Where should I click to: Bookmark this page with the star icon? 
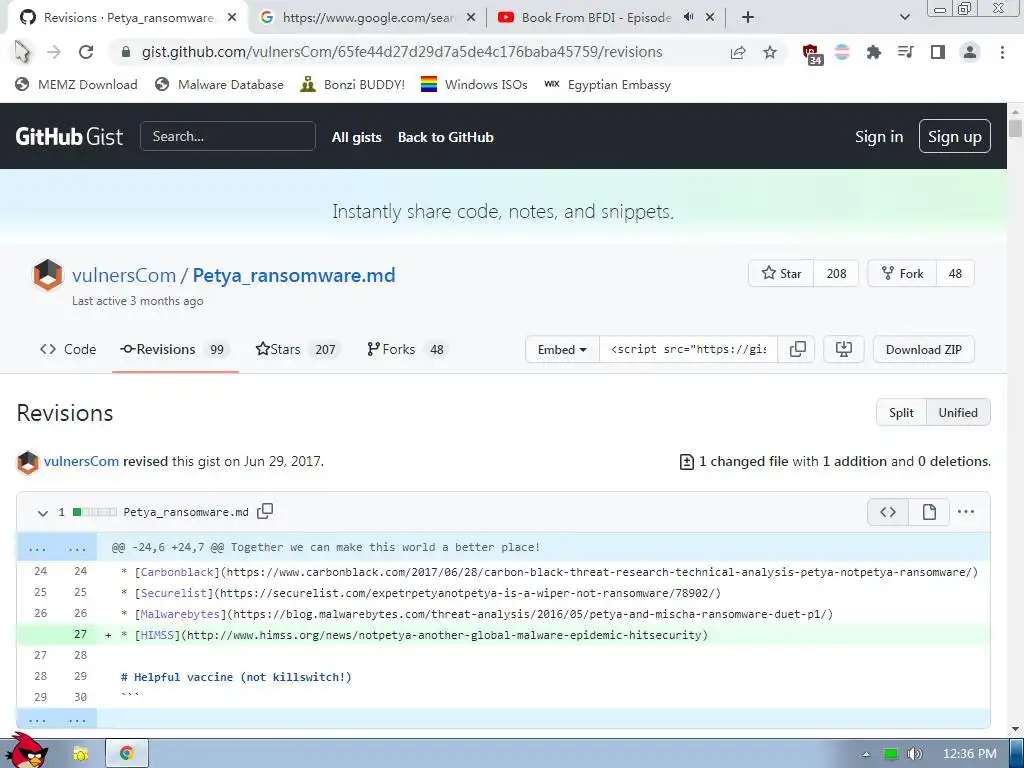point(770,52)
